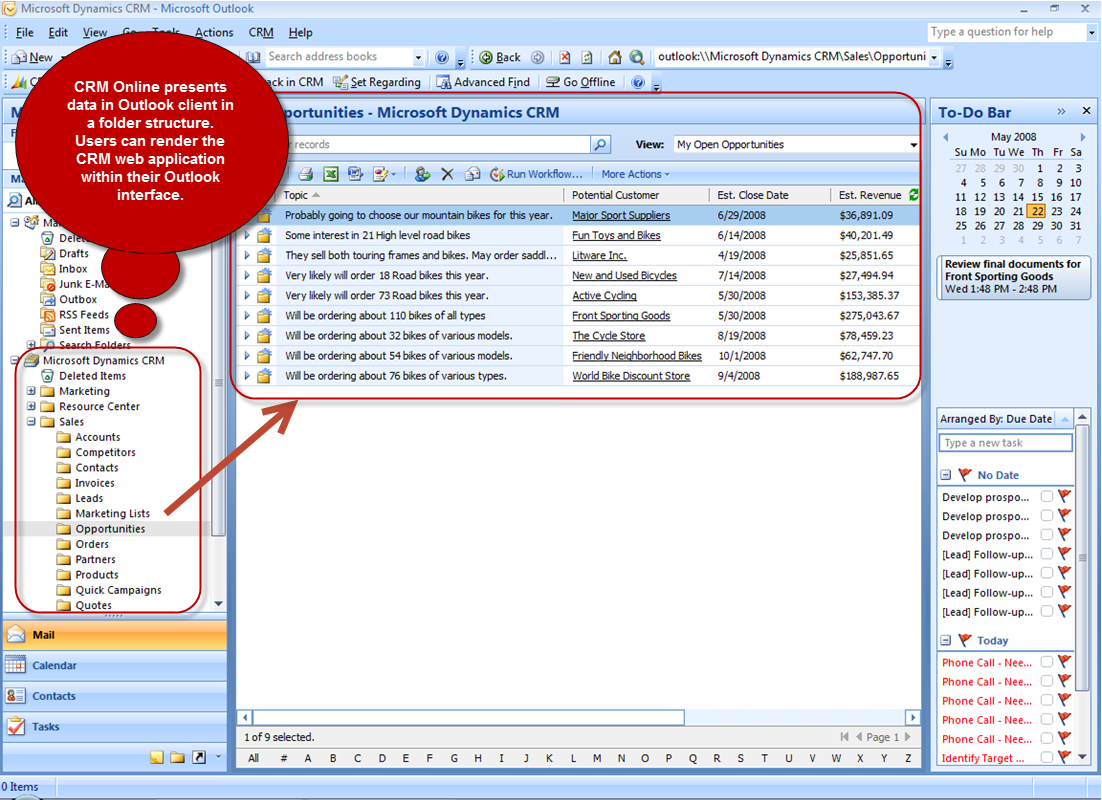Click the Stop loading icon
1102x800 pixels.
click(564, 58)
